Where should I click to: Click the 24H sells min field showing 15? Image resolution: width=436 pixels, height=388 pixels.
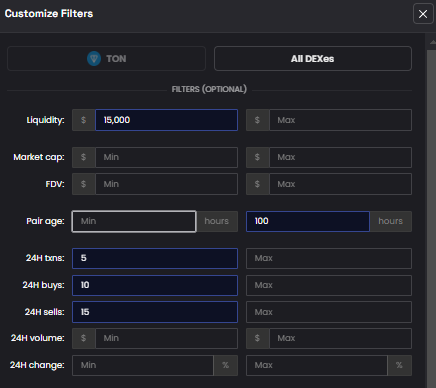pos(155,312)
